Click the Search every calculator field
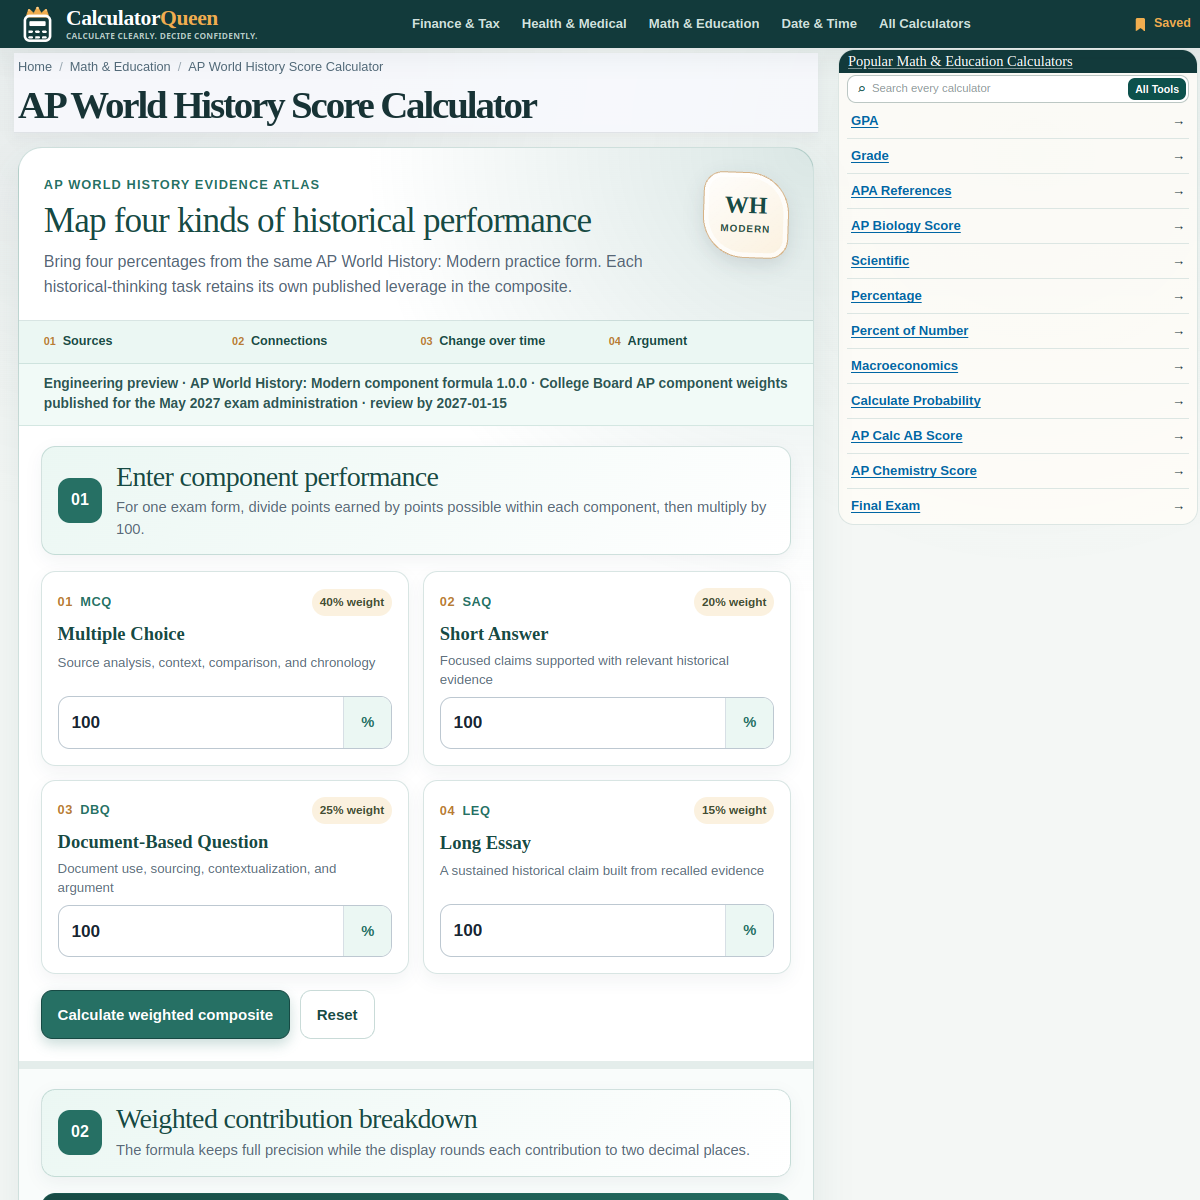The width and height of the screenshot is (1200, 1200). point(995,89)
